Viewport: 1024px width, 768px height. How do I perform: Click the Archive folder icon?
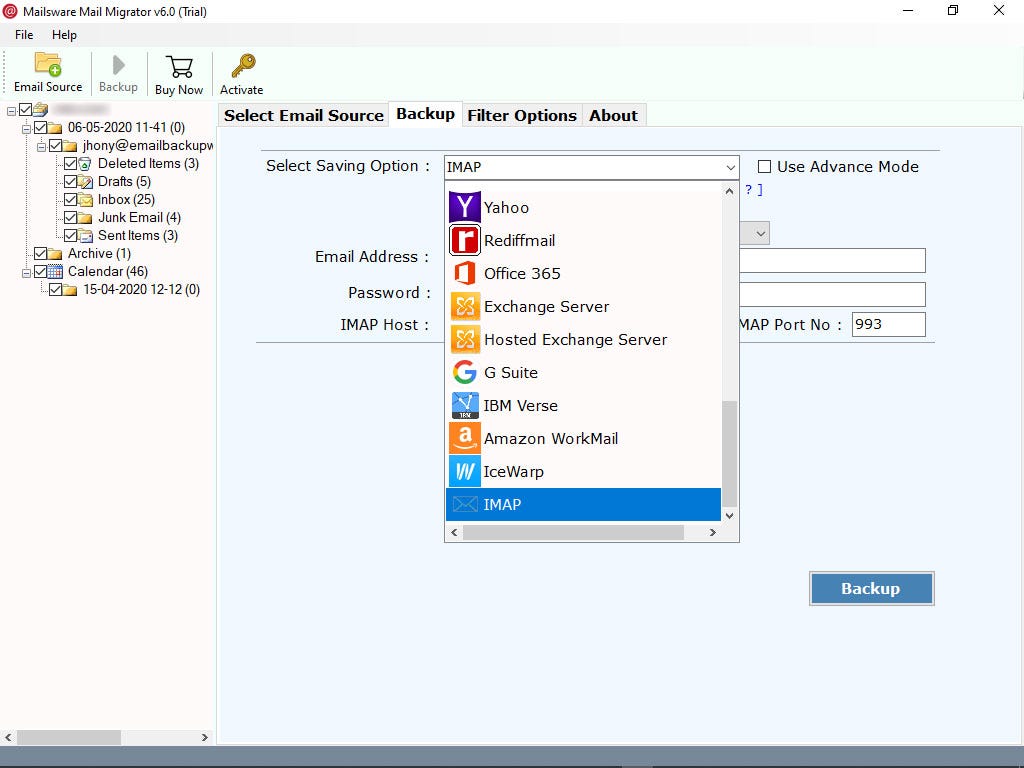[56, 253]
